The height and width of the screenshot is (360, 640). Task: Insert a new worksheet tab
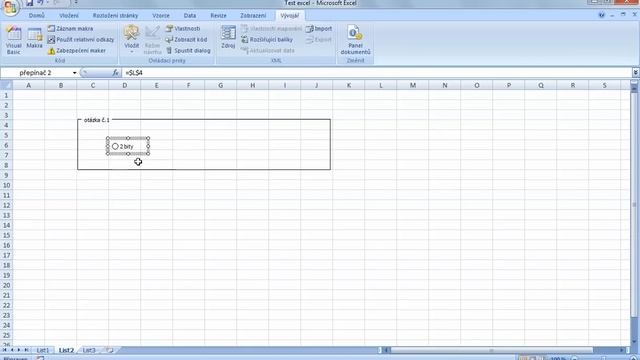[109, 350]
